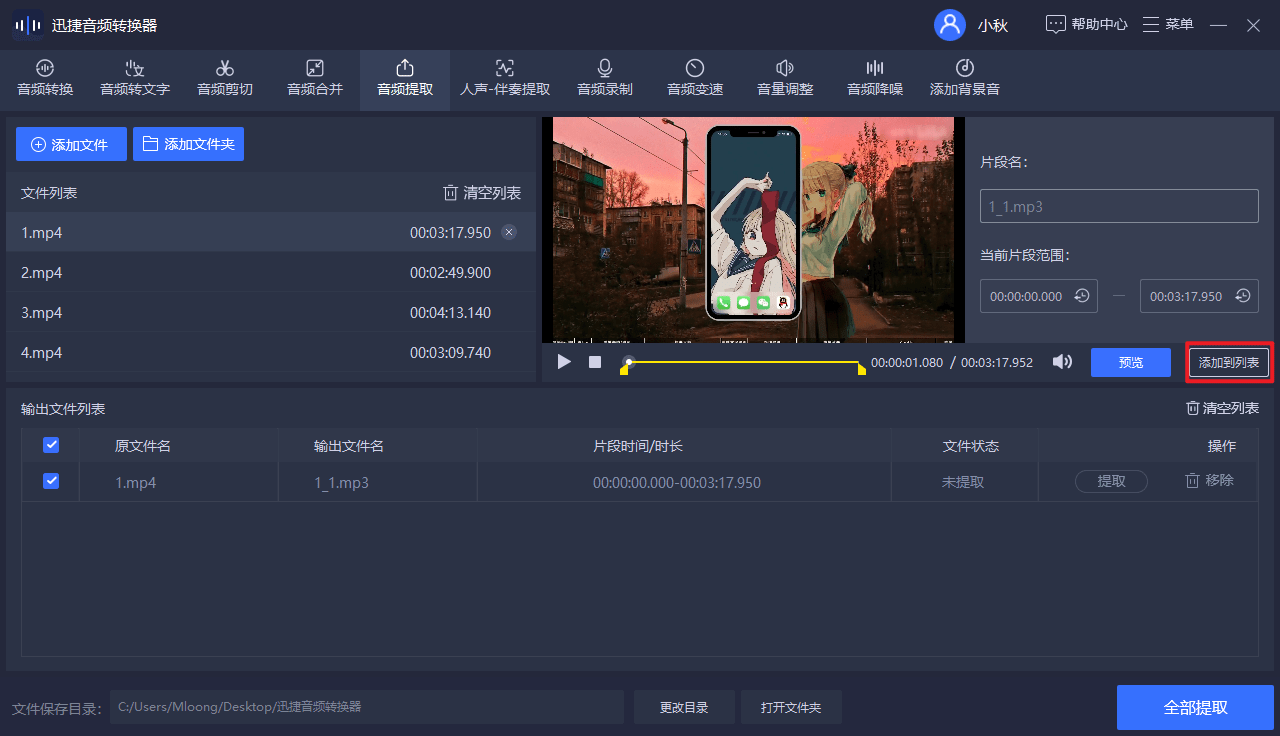Open the 音频剪切 cutting tool
This screenshot has height=736, width=1280.
click(224, 79)
